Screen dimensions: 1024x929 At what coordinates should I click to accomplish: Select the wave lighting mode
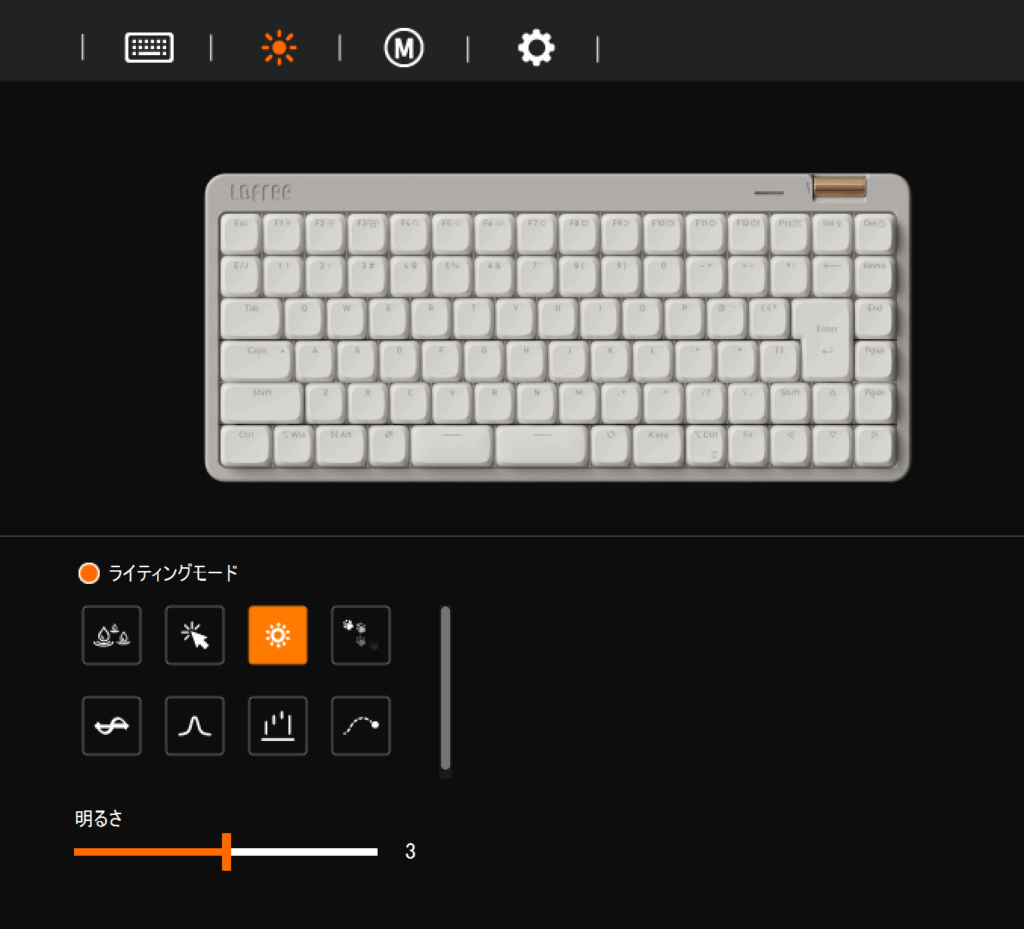[x=112, y=725]
